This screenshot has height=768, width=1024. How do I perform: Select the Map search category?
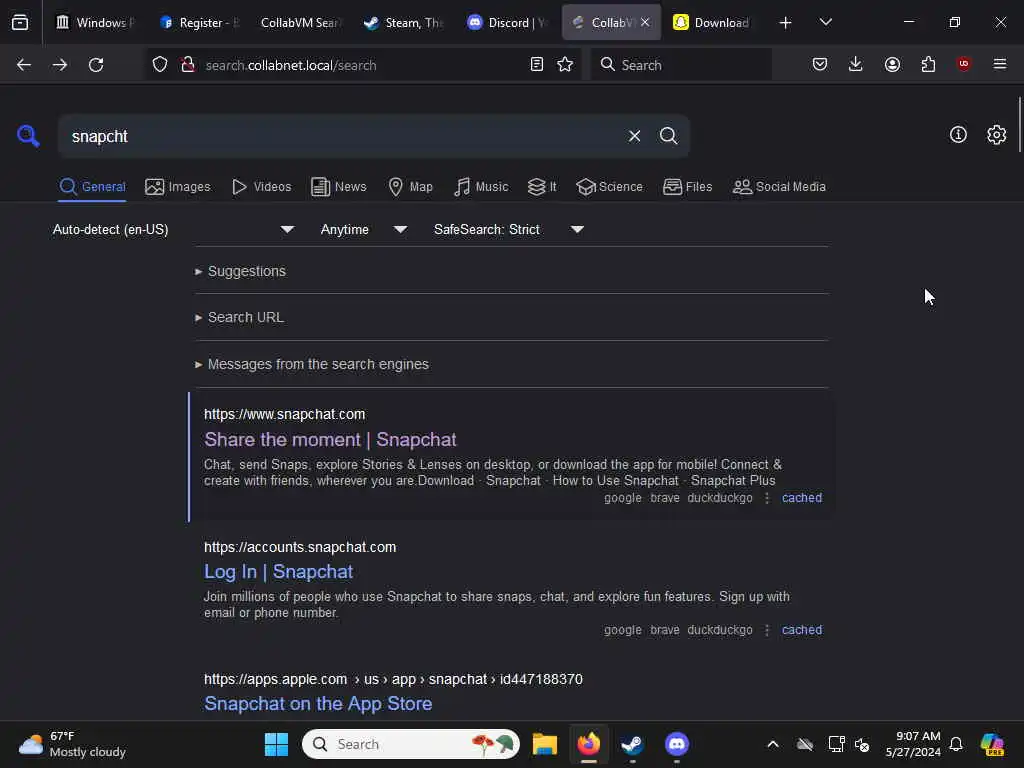tap(410, 187)
